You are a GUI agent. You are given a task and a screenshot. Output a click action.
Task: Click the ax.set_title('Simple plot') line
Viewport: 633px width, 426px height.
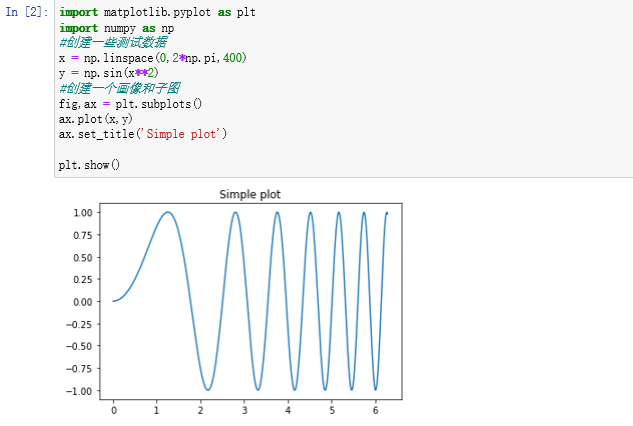(143, 134)
